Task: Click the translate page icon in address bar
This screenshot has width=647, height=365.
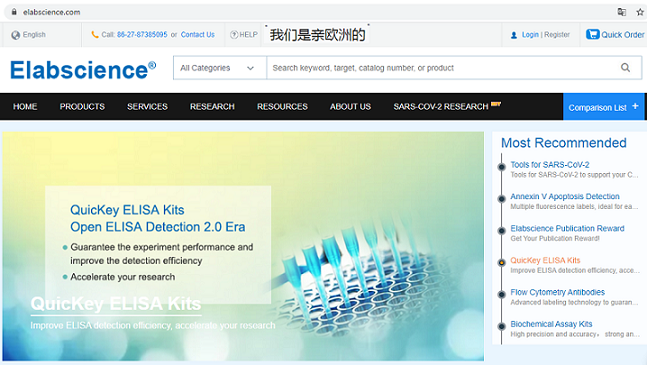Action: click(x=621, y=12)
